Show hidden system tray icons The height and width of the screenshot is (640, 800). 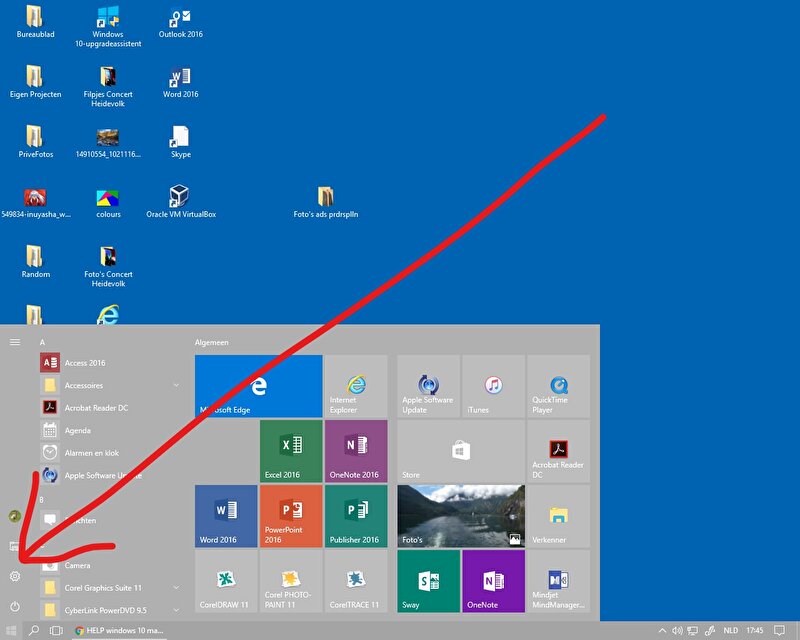662,631
